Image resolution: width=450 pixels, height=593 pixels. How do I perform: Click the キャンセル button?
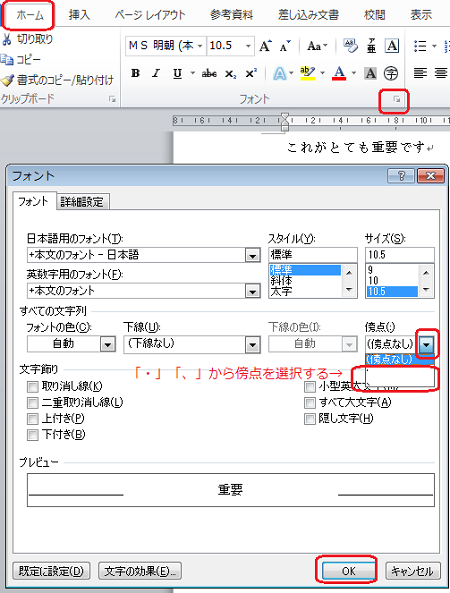pyautogui.click(x=412, y=571)
